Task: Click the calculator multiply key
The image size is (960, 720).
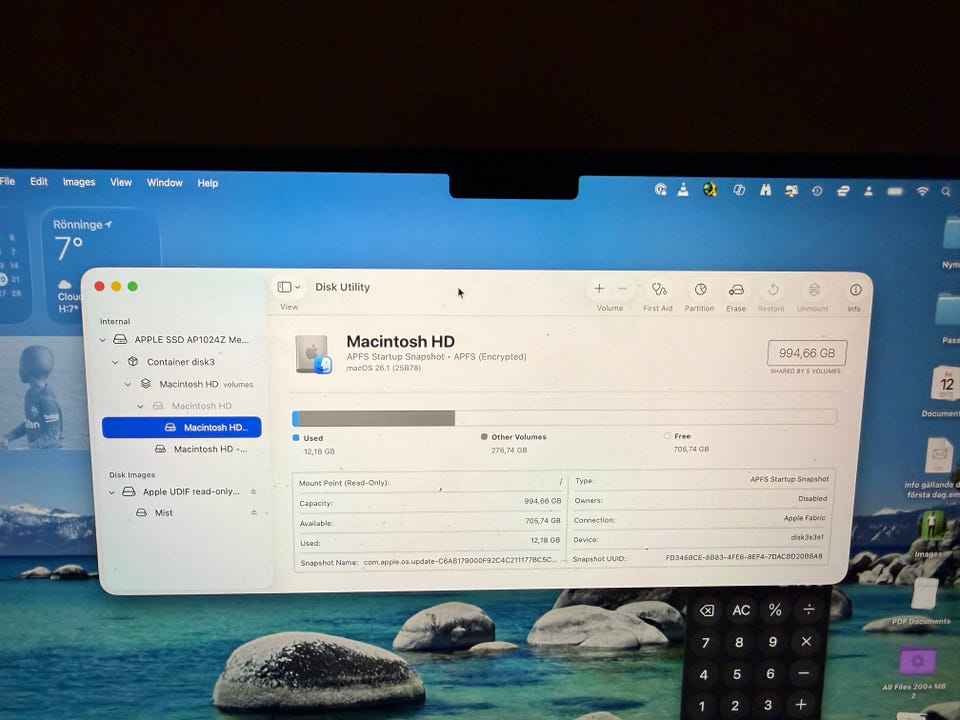Action: point(806,641)
